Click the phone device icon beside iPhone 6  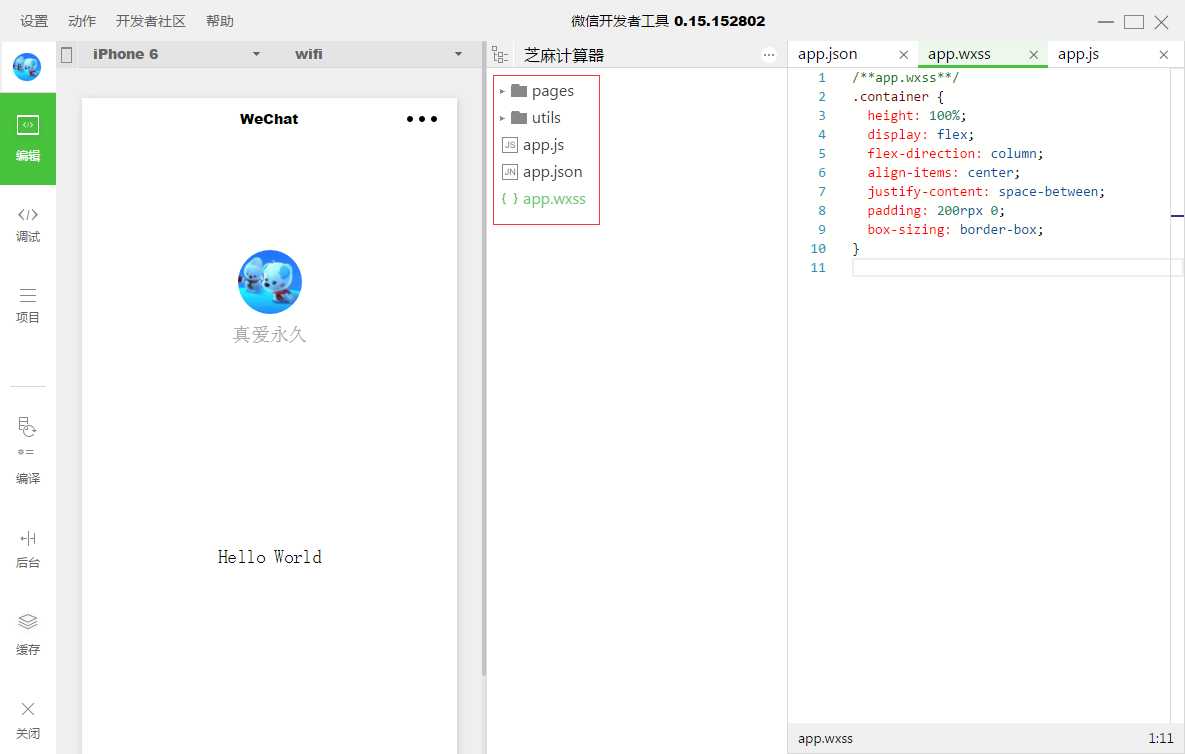click(67, 54)
